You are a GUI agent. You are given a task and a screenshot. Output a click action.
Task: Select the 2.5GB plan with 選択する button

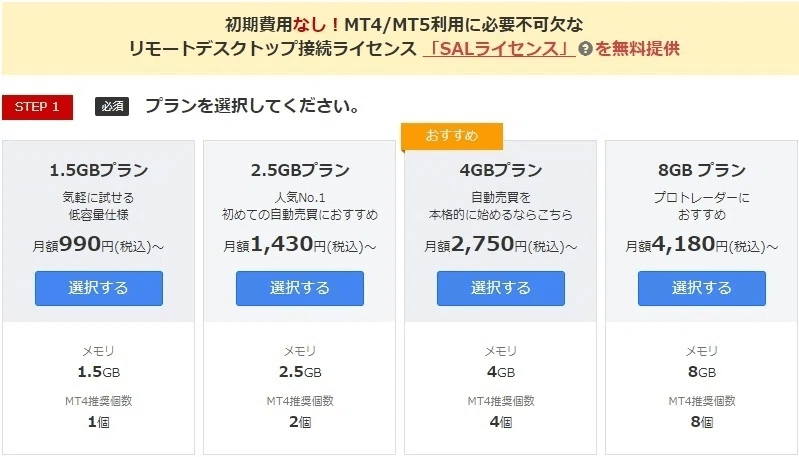pyautogui.click(x=300, y=288)
